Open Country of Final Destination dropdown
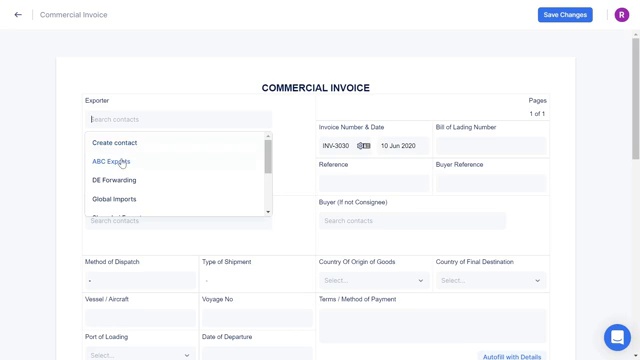Image resolution: width=640 pixels, height=360 pixels. click(x=491, y=280)
